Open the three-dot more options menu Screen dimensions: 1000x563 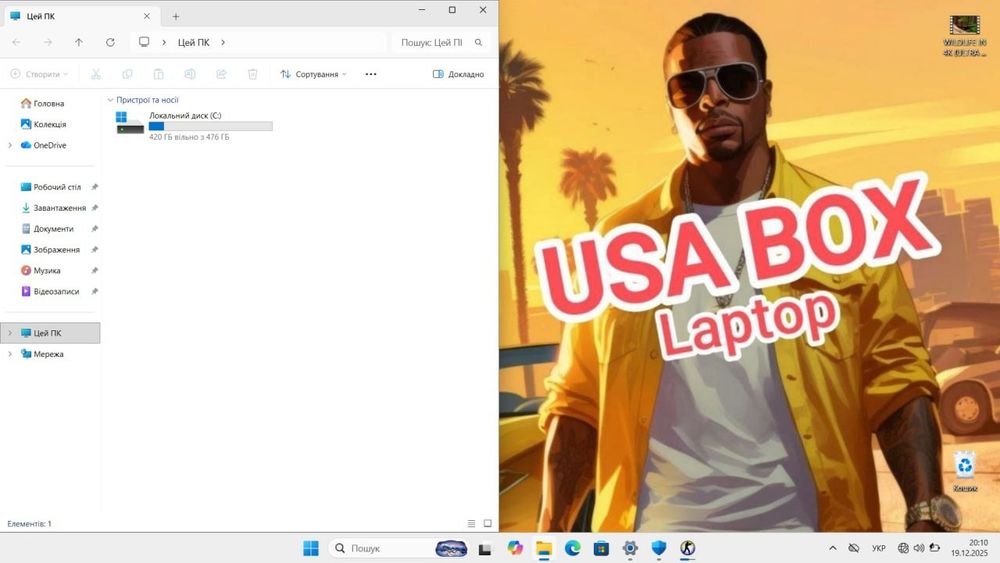pyautogui.click(x=371, y=74)
